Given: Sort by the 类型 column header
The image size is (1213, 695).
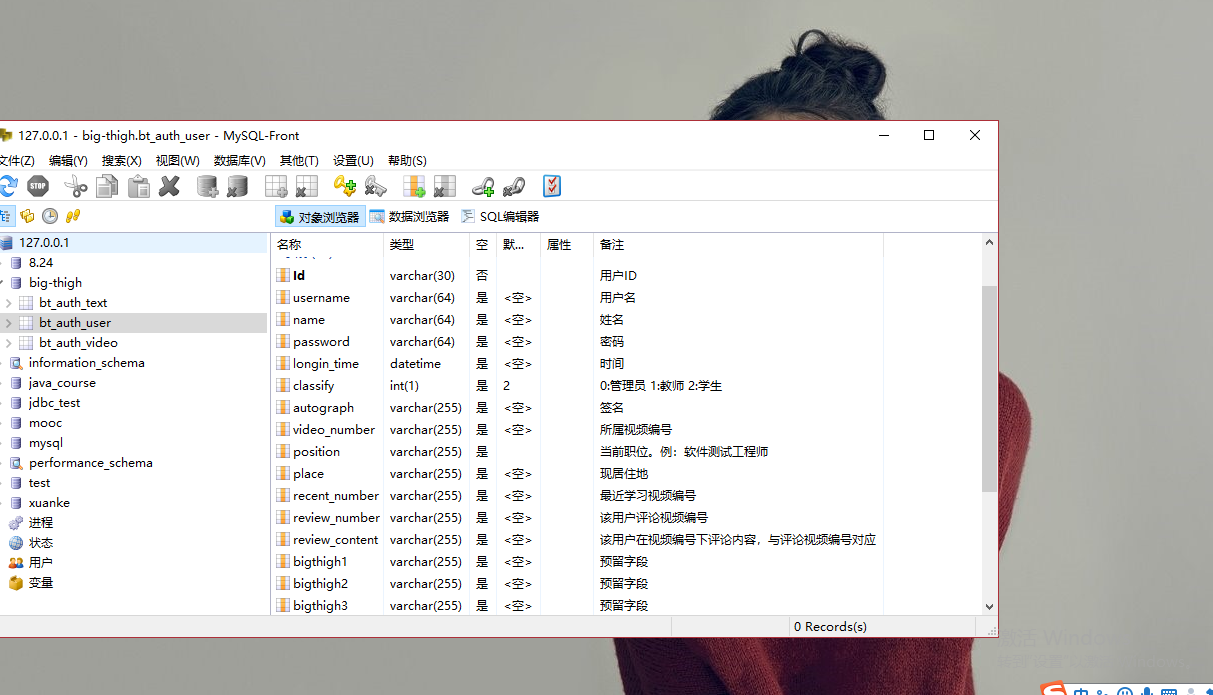Looking at the screenshot, I should coord(427,245).
